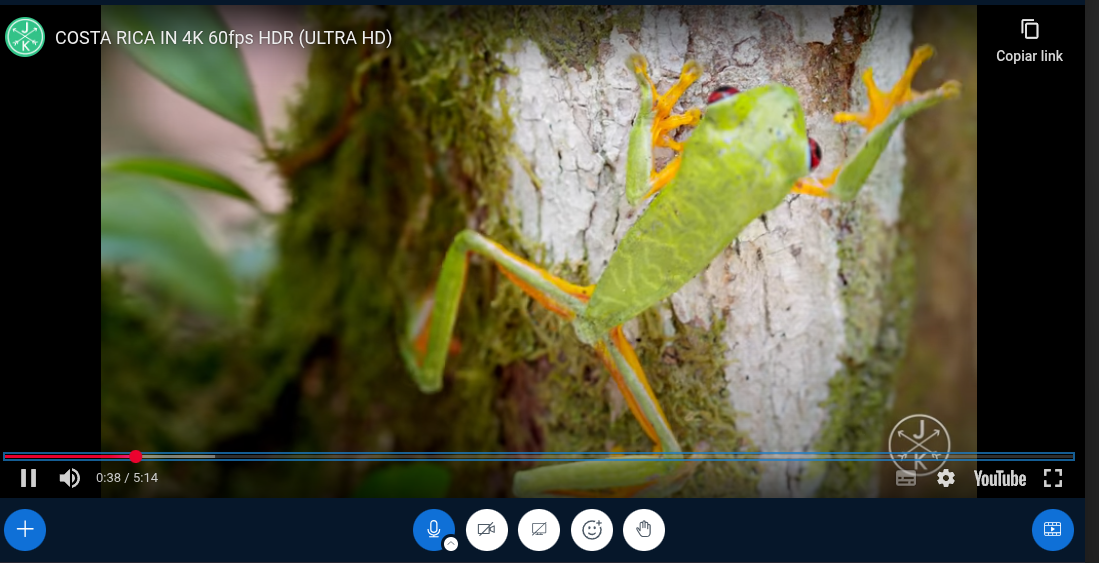The image size is (1099, 563).
Task: Mute the video volume speaker icon
Action: (x=69, y=478)
